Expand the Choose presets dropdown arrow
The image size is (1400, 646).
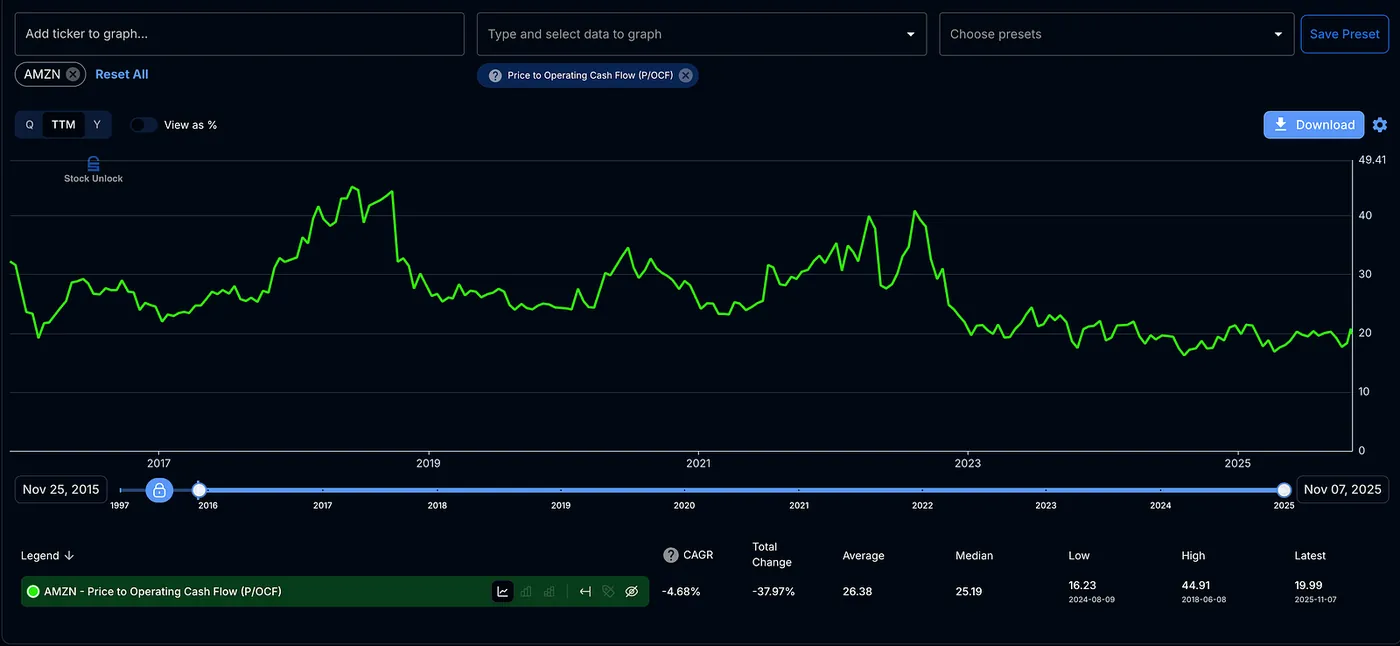coord(1278,34)
